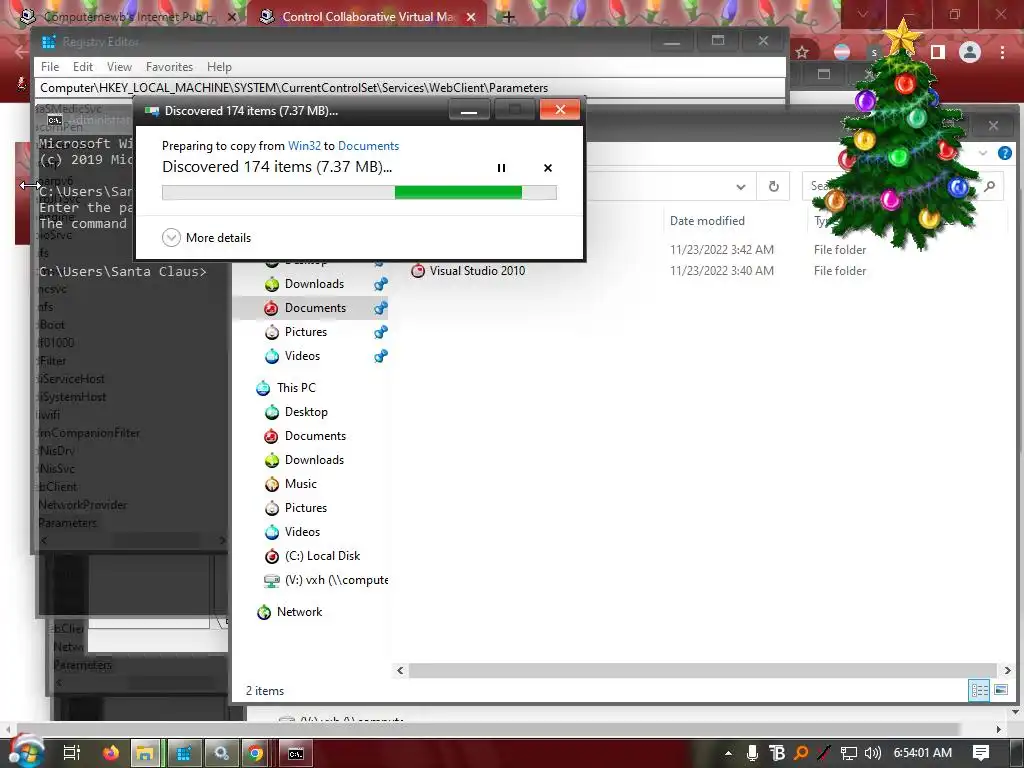Viewport: 1024px width, 768px height.
Task: Switch to Computernewb's Internet Pub tab
Action: click(x=127, y=17)
